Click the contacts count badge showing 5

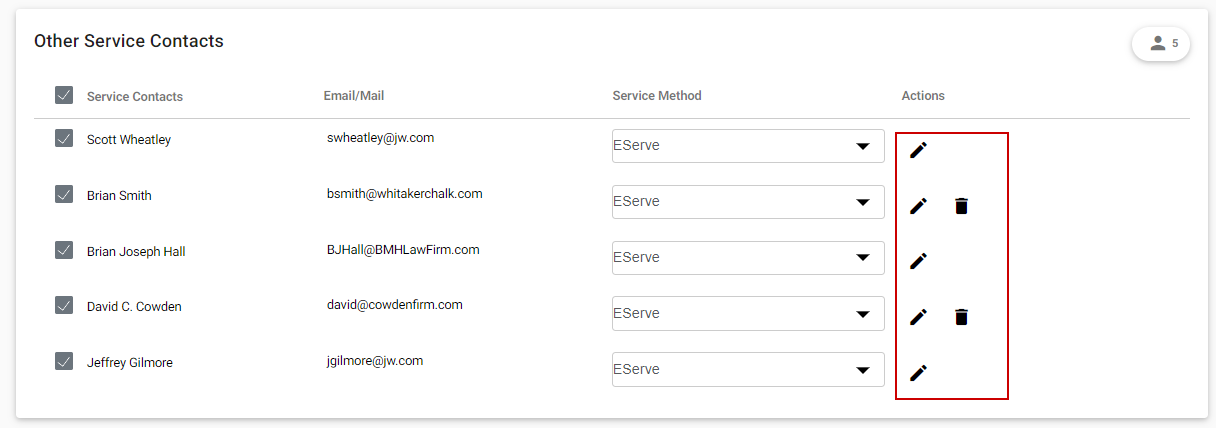pos(1161,44)
